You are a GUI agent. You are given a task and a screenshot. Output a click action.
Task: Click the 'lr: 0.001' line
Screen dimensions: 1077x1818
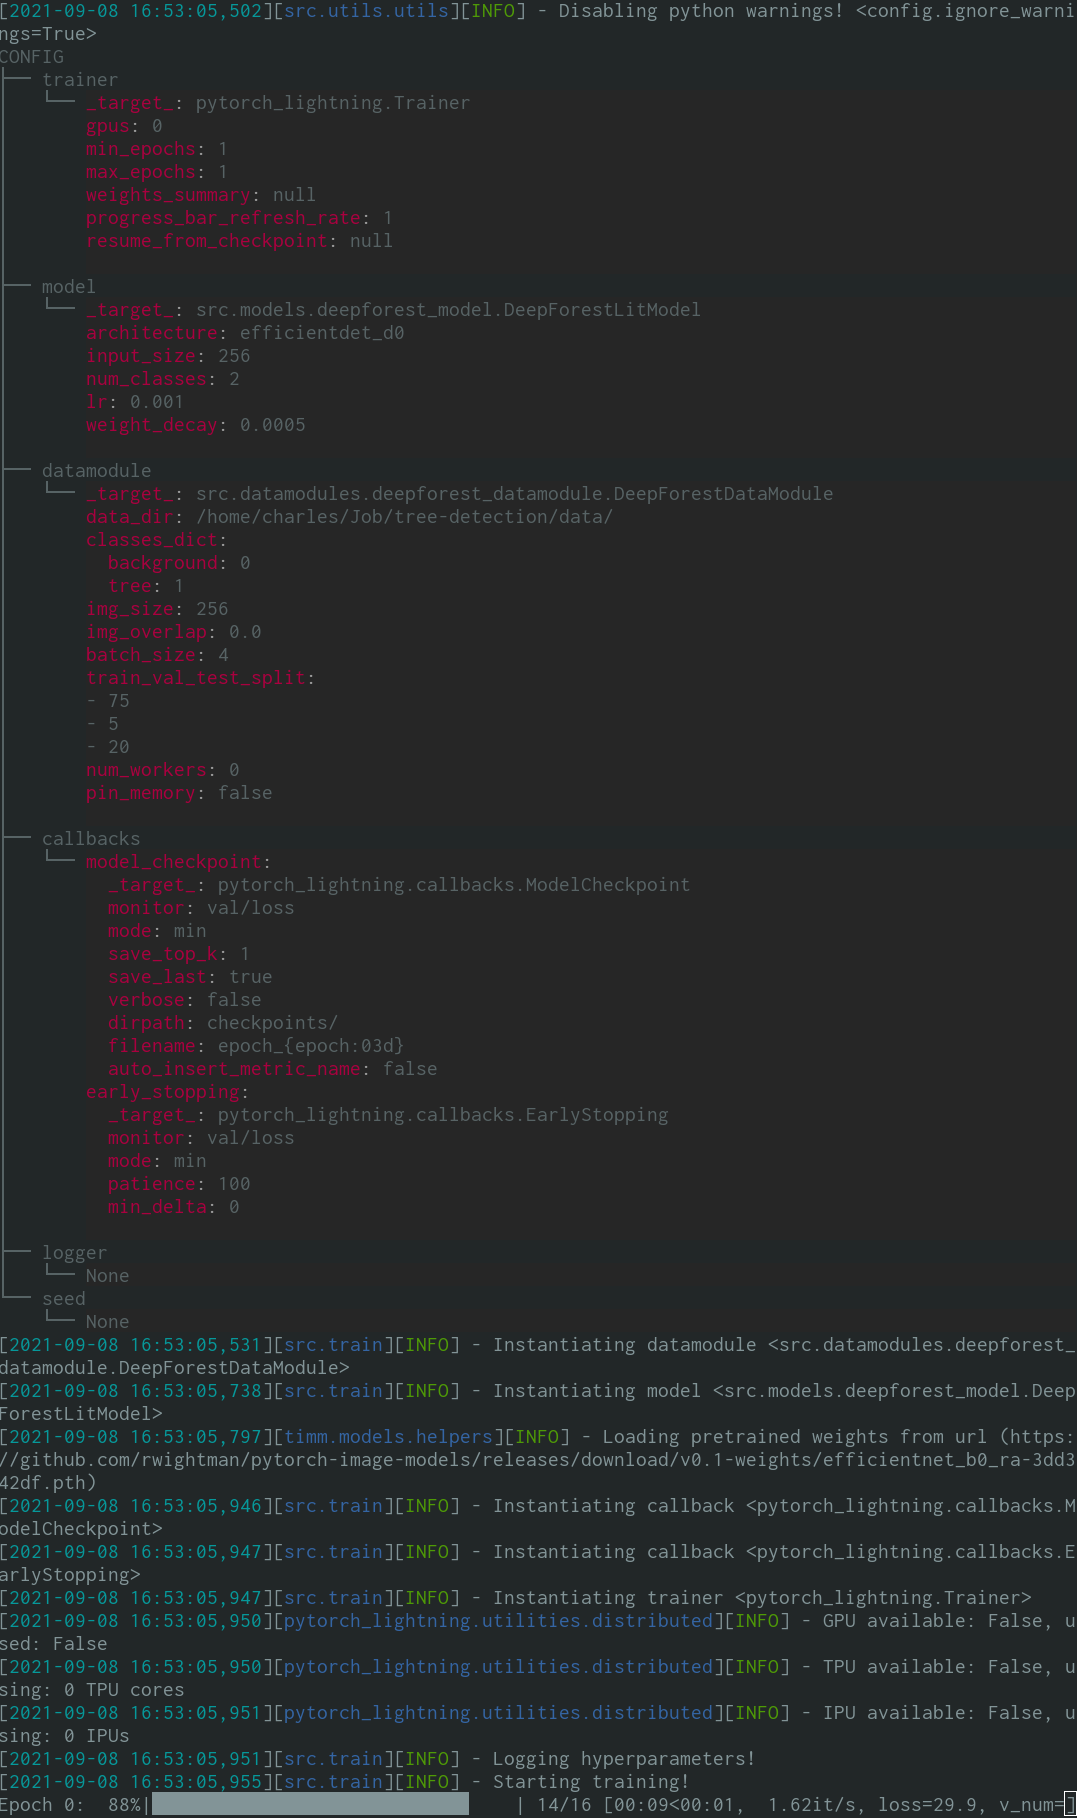pyautogui.click(x=135, y=402)
